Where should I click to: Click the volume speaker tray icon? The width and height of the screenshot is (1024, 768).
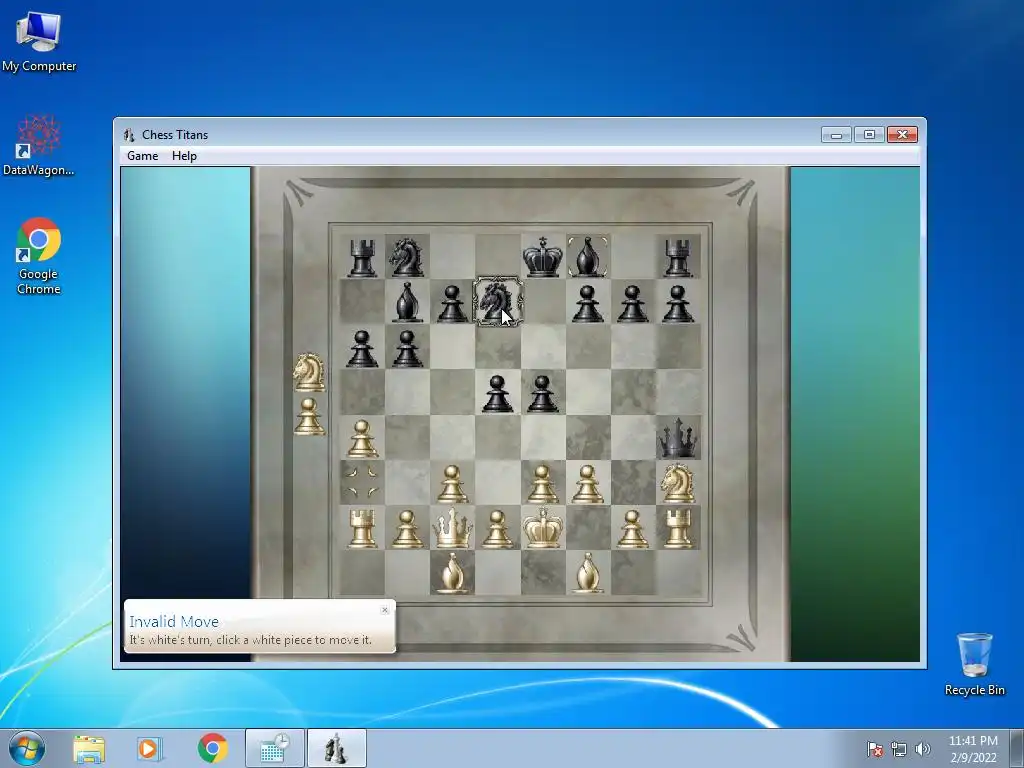click(x=923, y=749)
